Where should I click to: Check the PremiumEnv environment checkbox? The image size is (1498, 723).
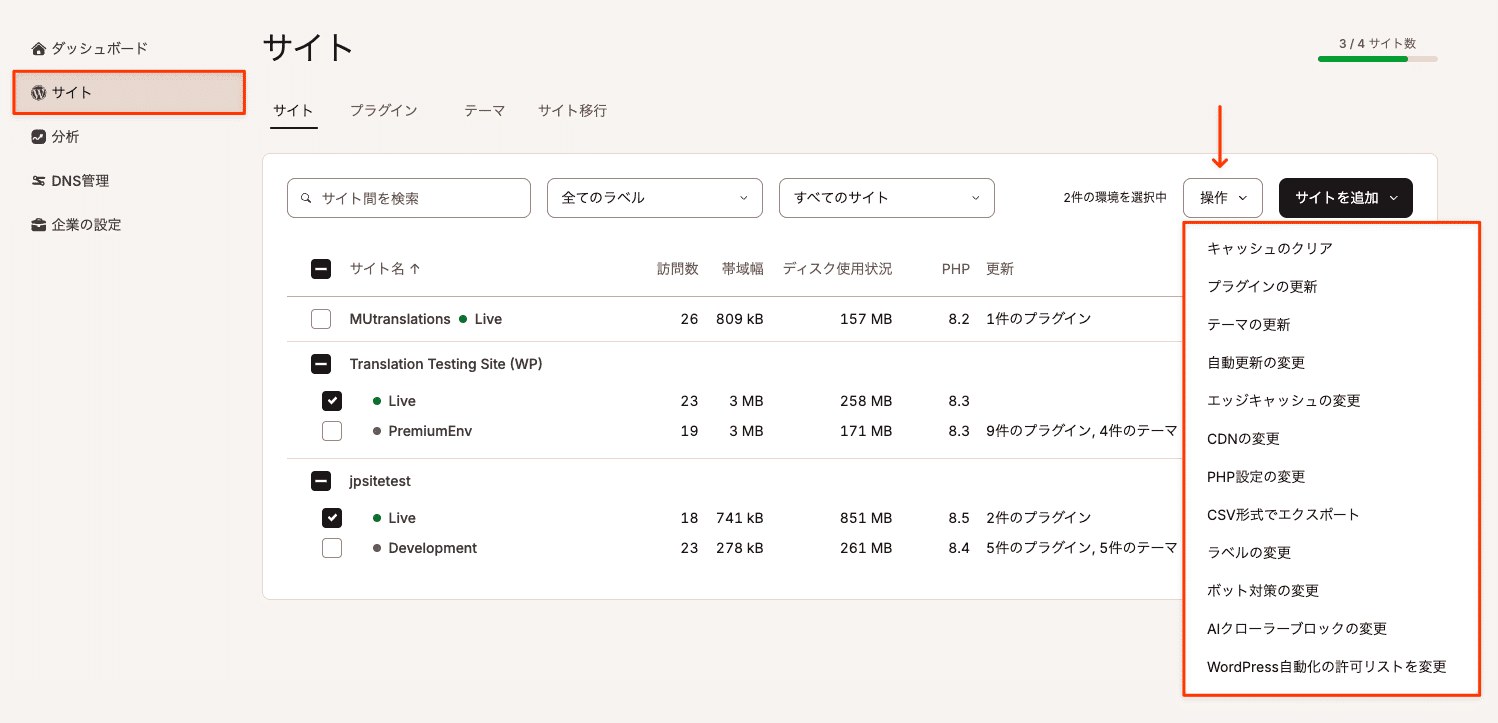tap(332, 431)
